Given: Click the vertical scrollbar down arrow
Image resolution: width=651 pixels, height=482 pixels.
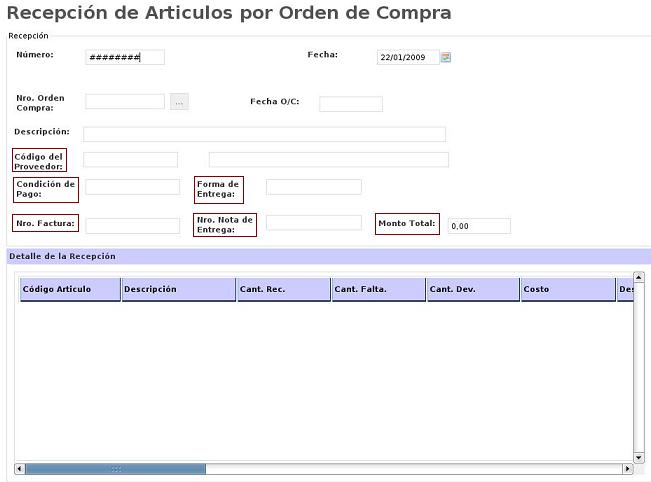Looking at the screenshot, I should click(638, 456).
